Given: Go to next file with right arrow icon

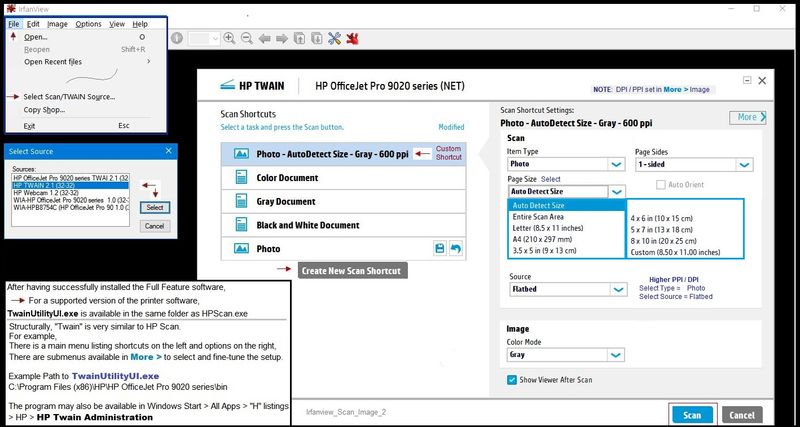Looking at the screenshot, I should (281, 39).
